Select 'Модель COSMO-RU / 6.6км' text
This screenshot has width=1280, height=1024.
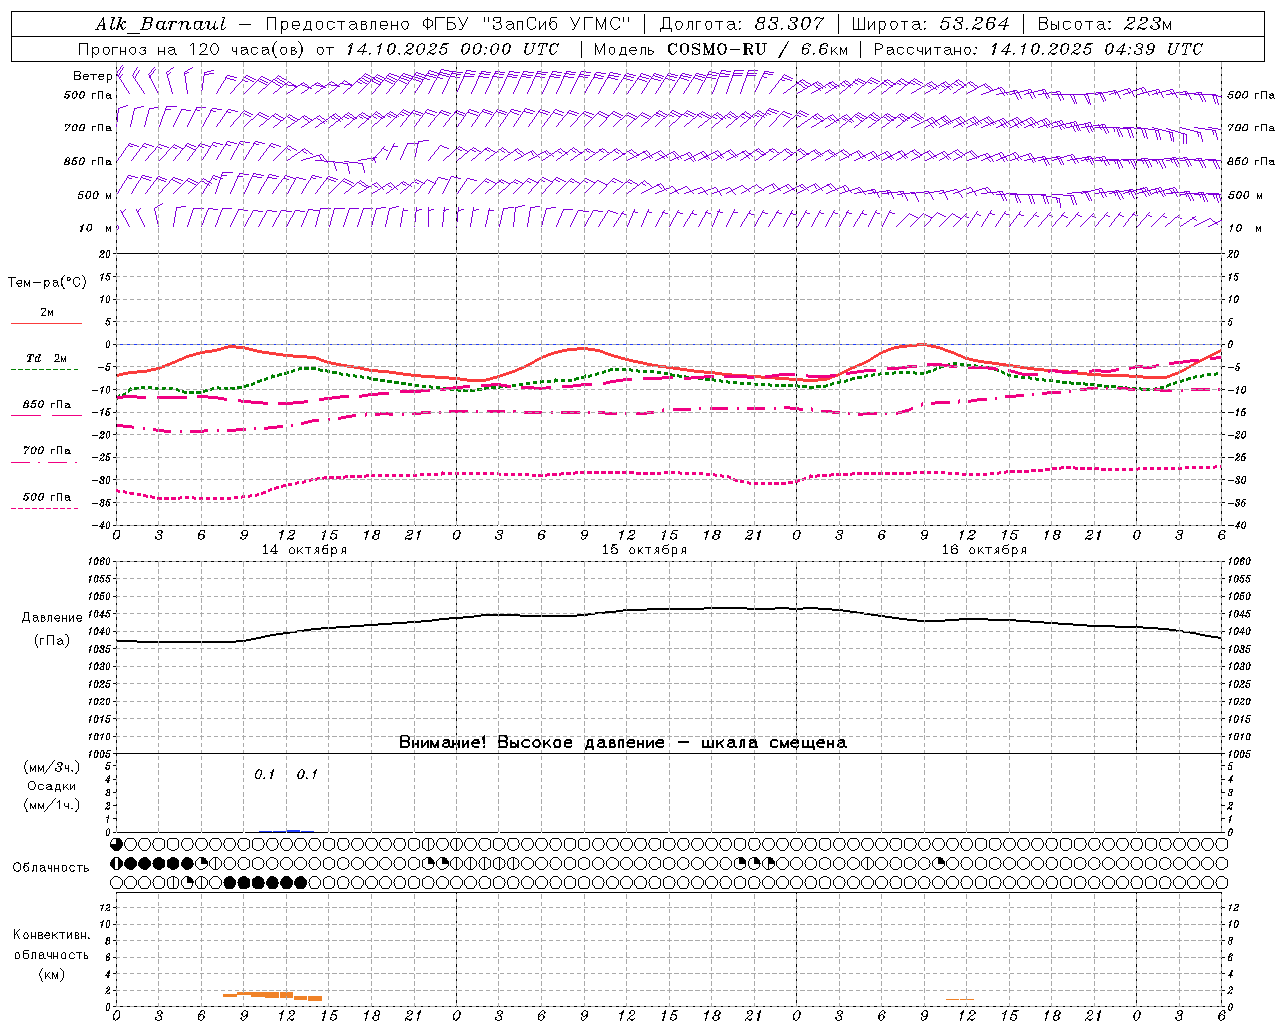pos(721,49)
